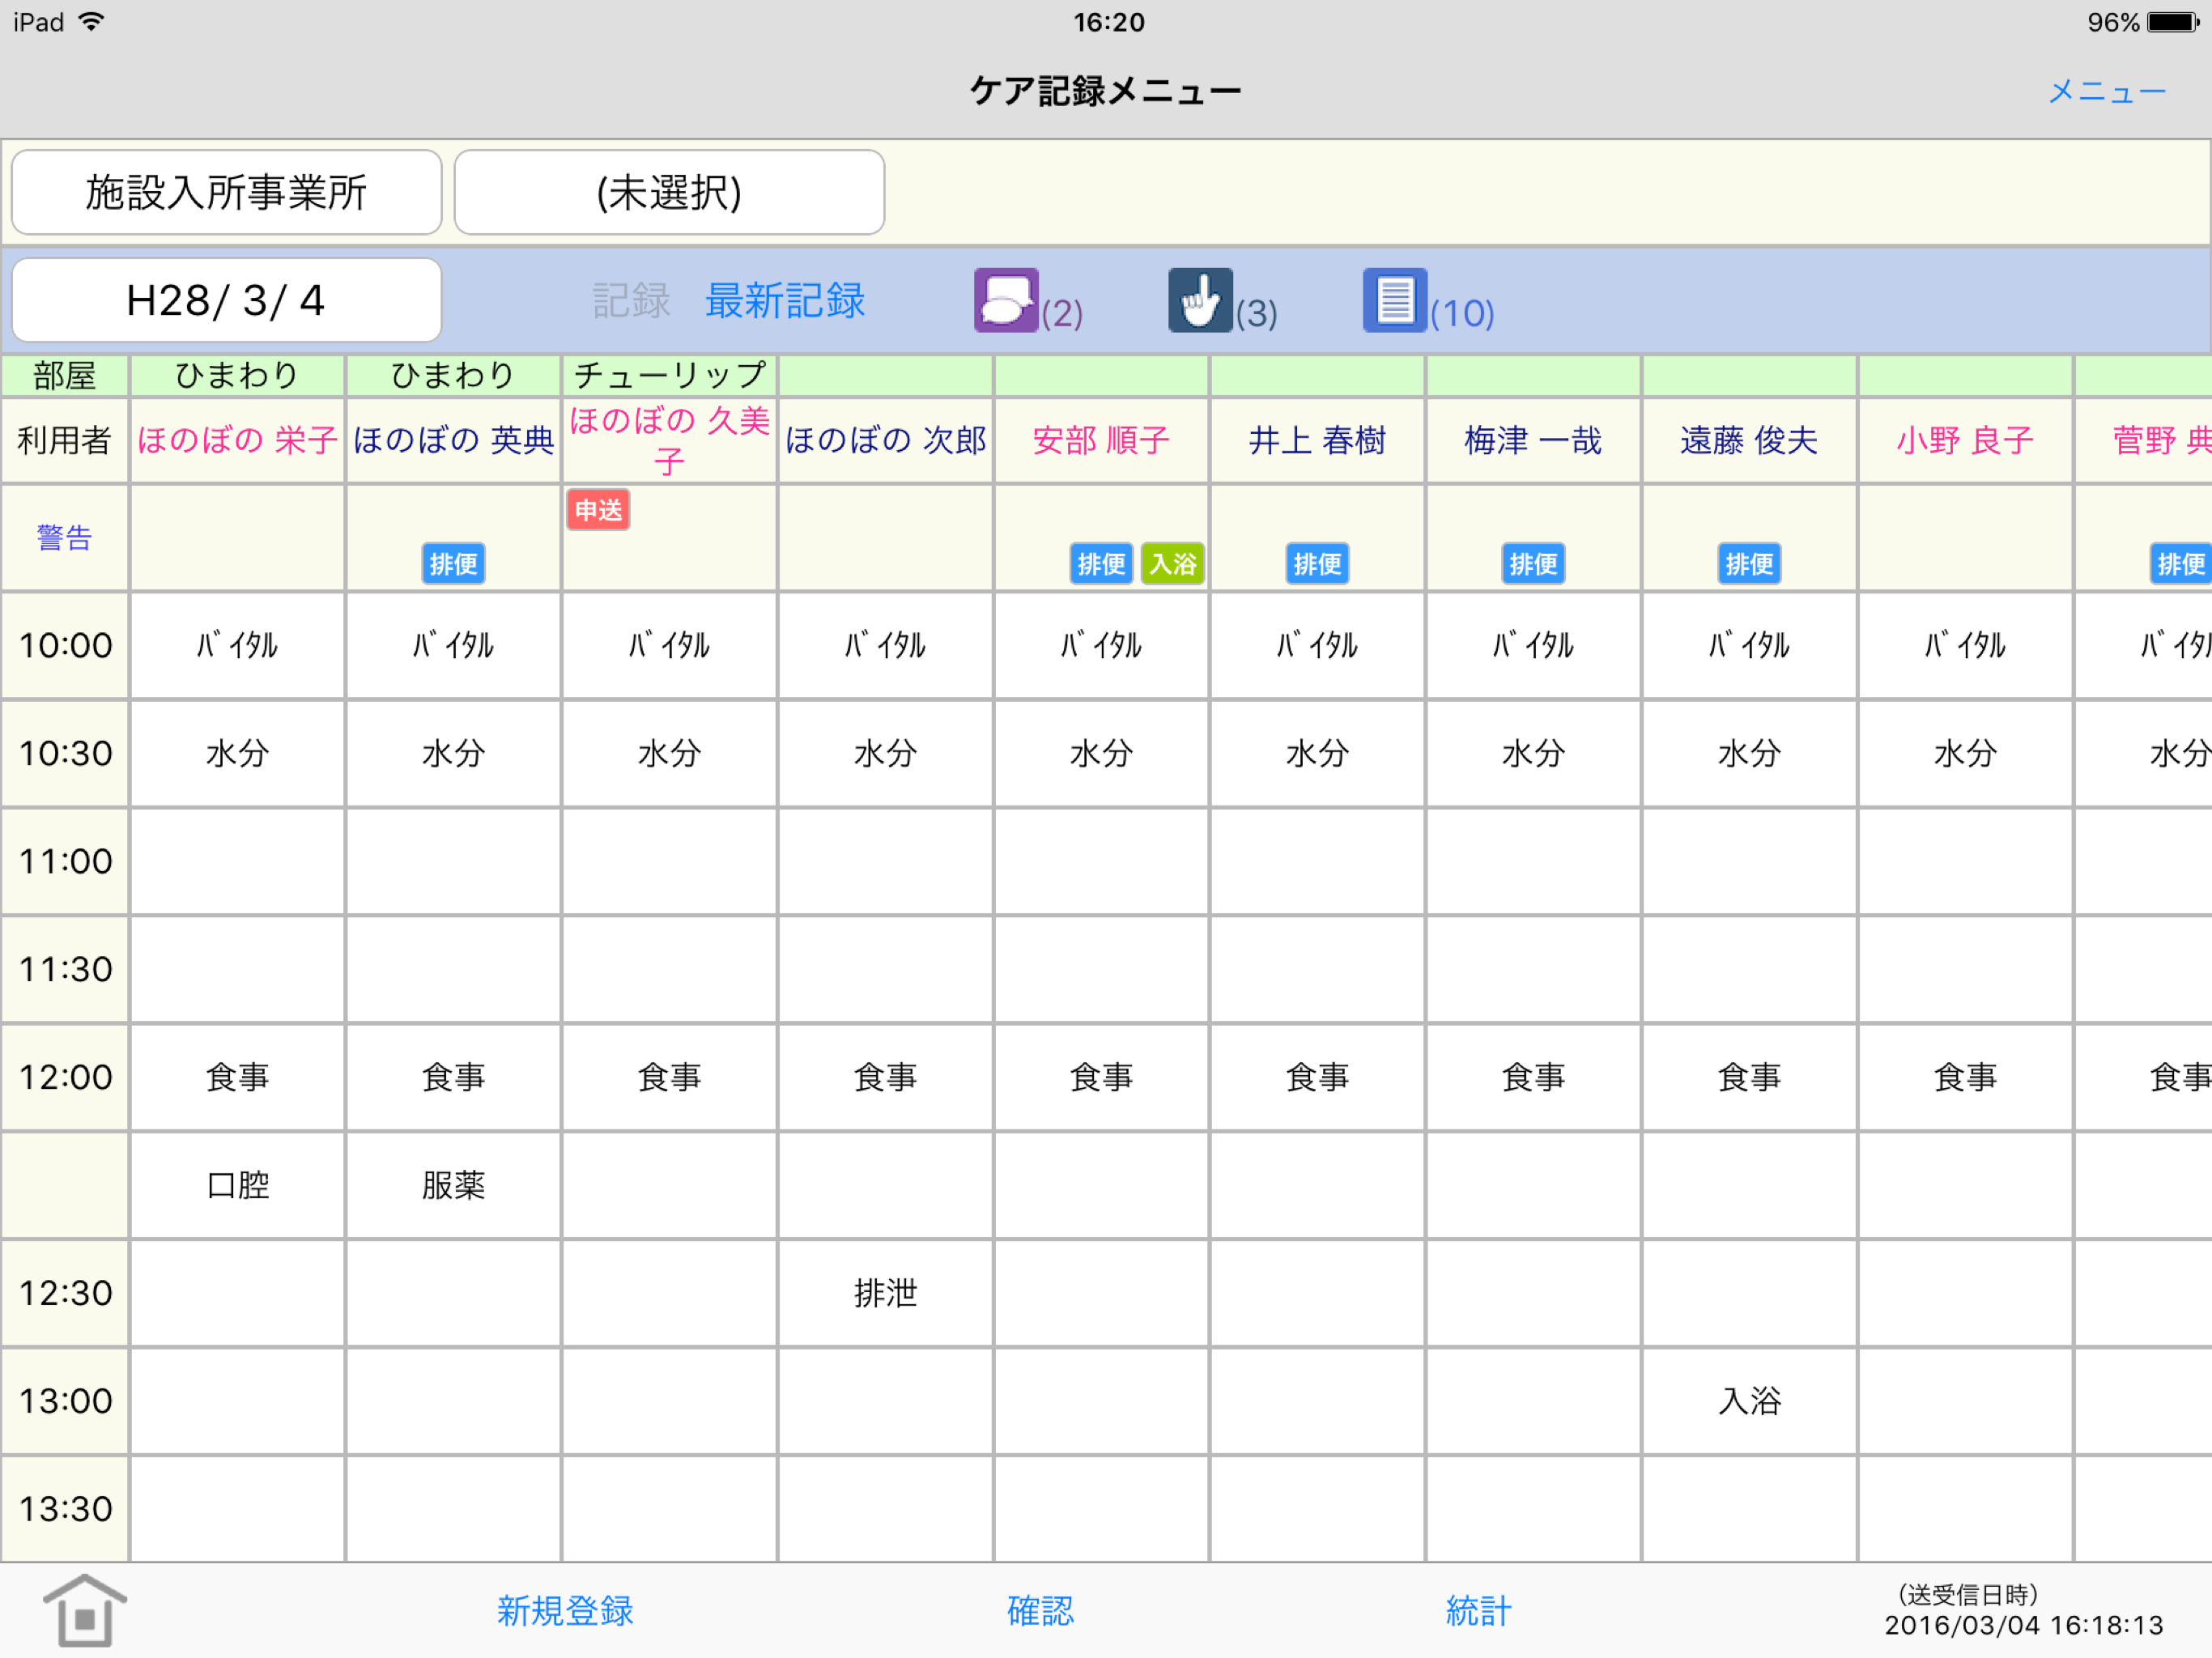Tap the 排便 badge under 梅津 一哉

pos(1533,564)
